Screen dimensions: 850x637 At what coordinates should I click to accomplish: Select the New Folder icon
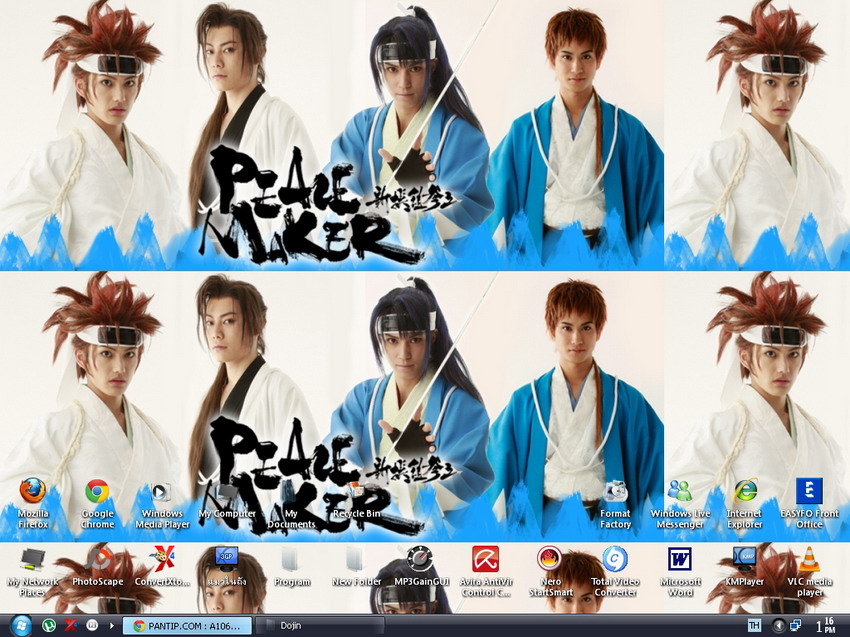tap(356, 568)
